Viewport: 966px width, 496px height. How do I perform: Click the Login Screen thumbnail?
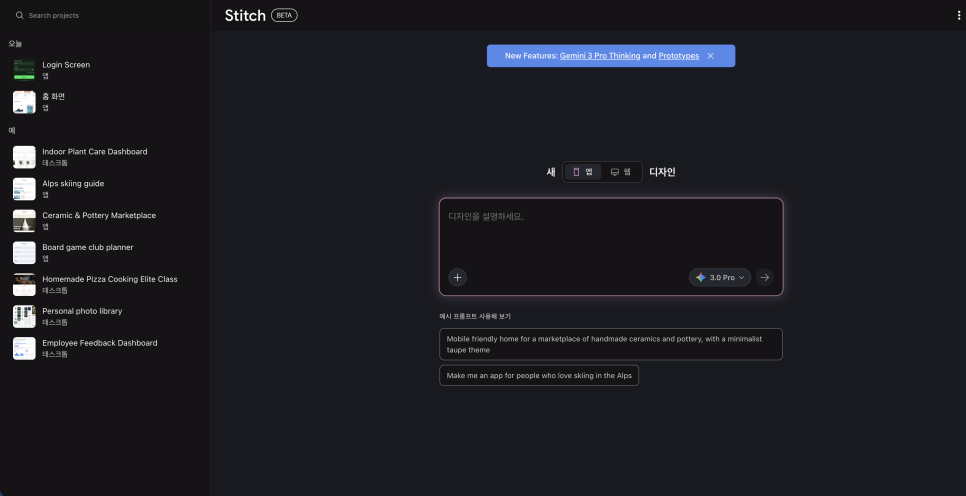(25, 70)
